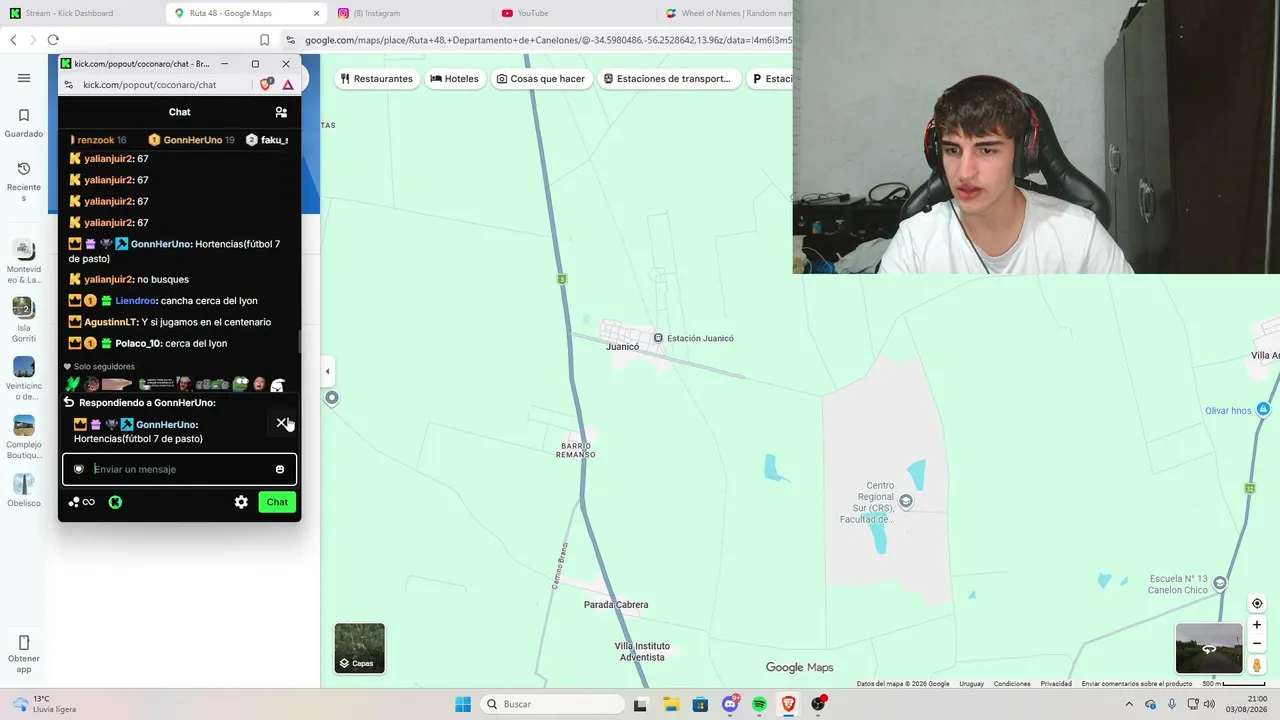Viewport: 1280px width, 720px height.
Task: Click the Parada Cabrera label
Action: [616, 605]
